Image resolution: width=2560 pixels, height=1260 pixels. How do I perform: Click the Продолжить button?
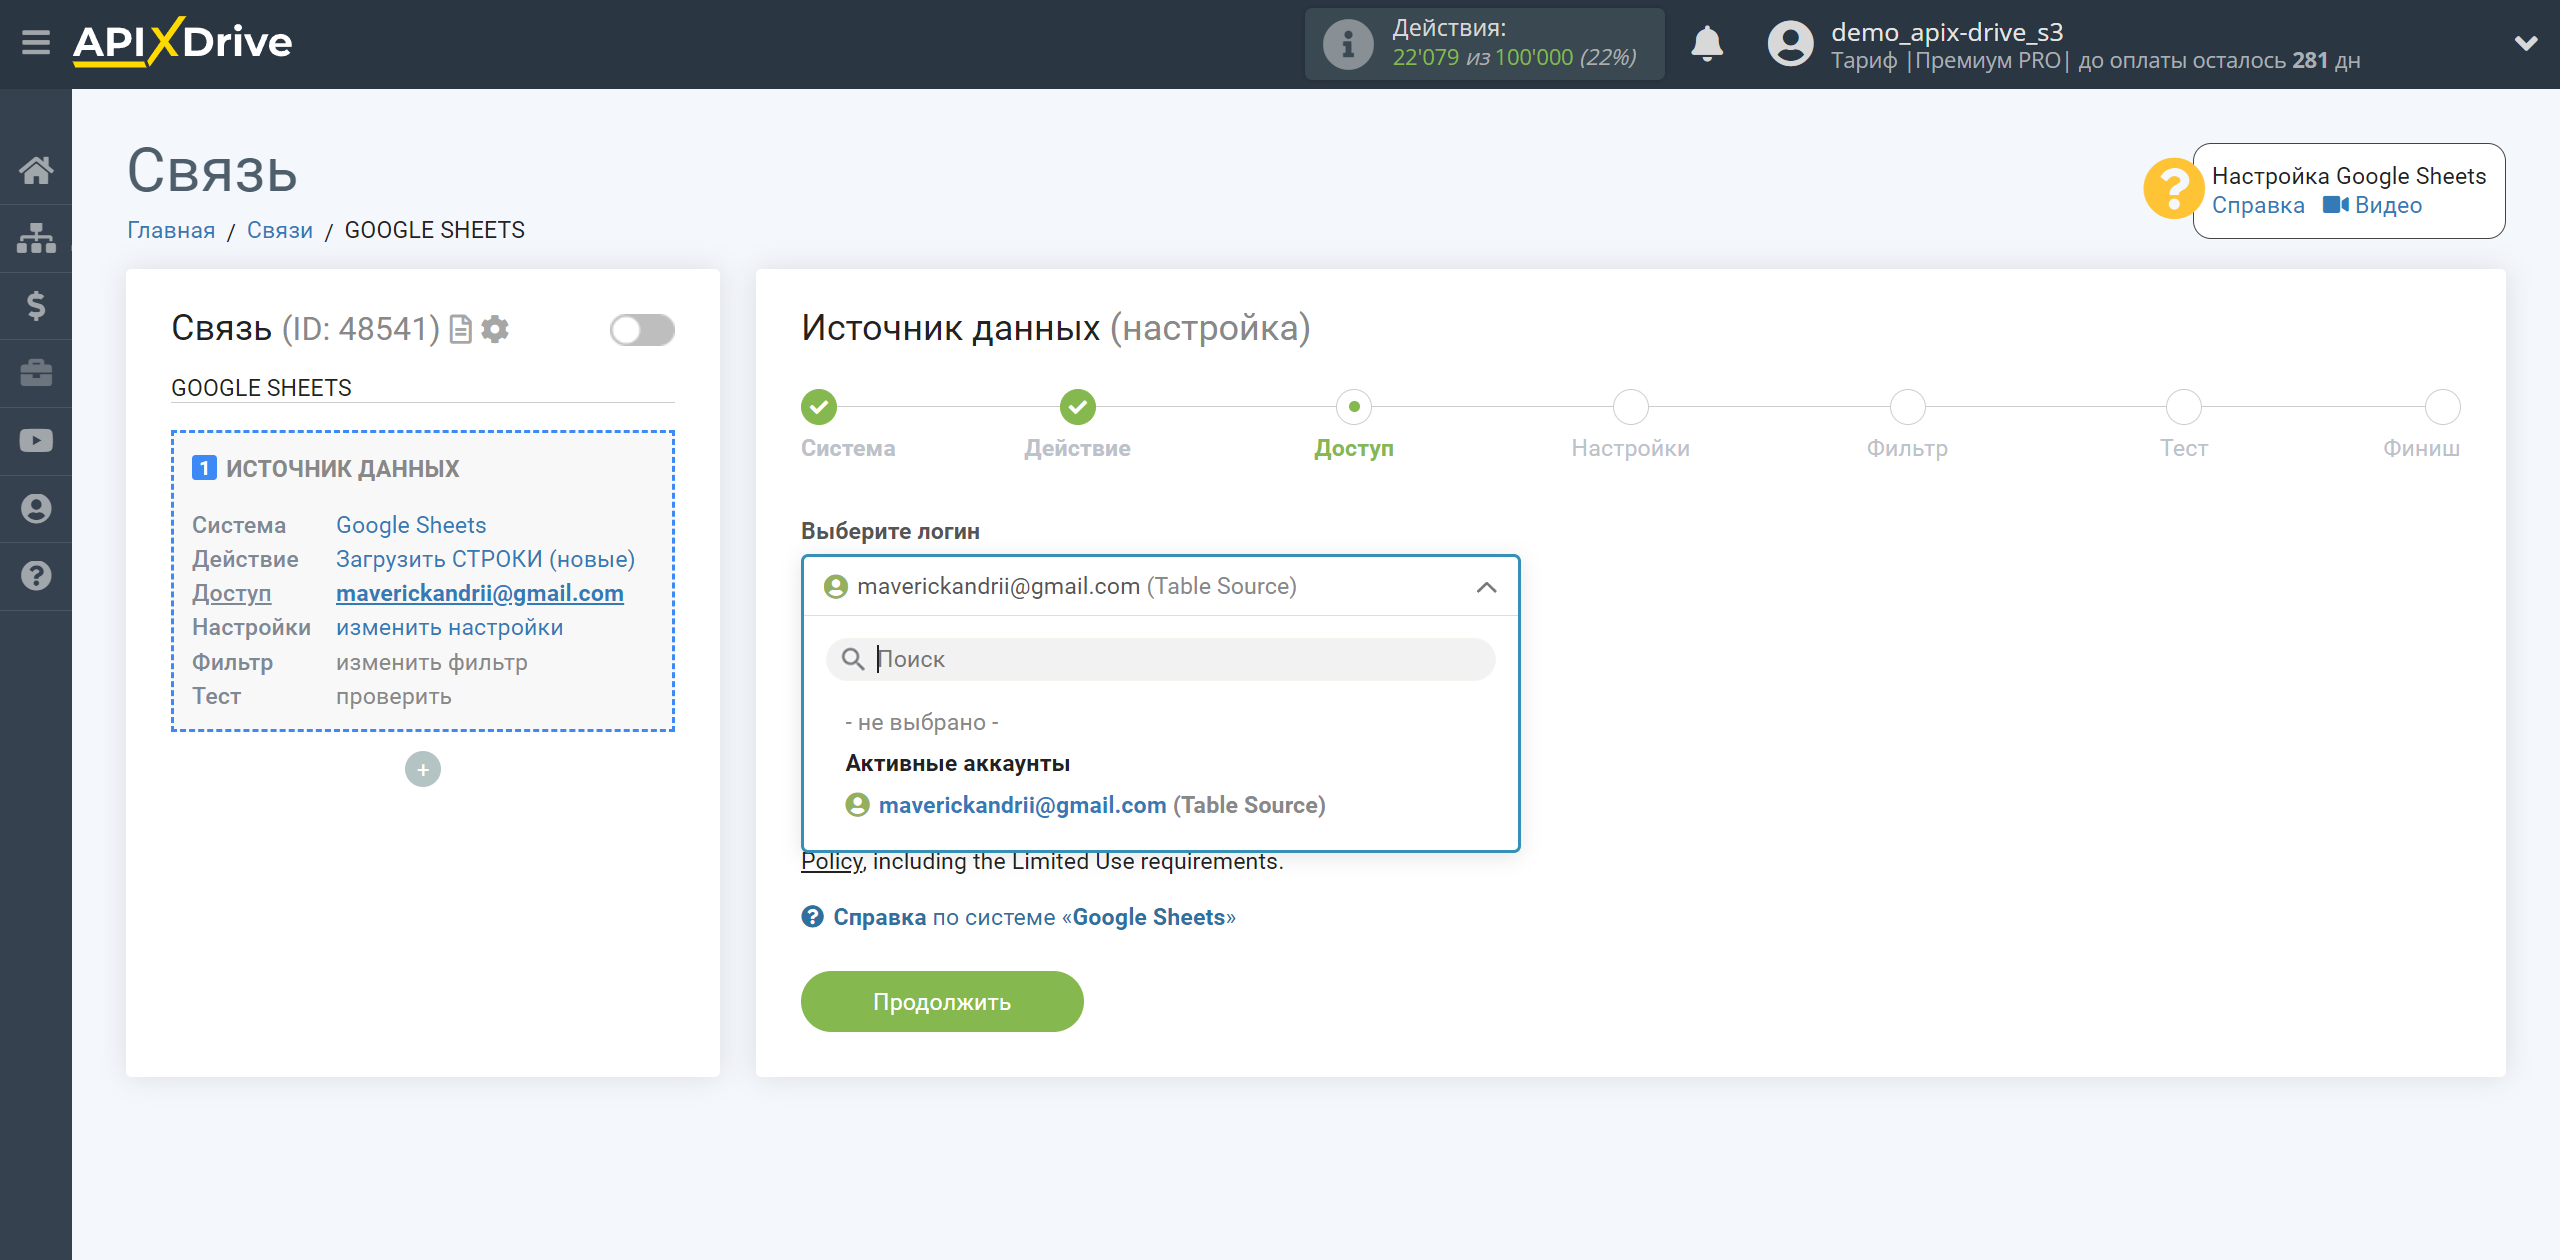click(942, 1001)
